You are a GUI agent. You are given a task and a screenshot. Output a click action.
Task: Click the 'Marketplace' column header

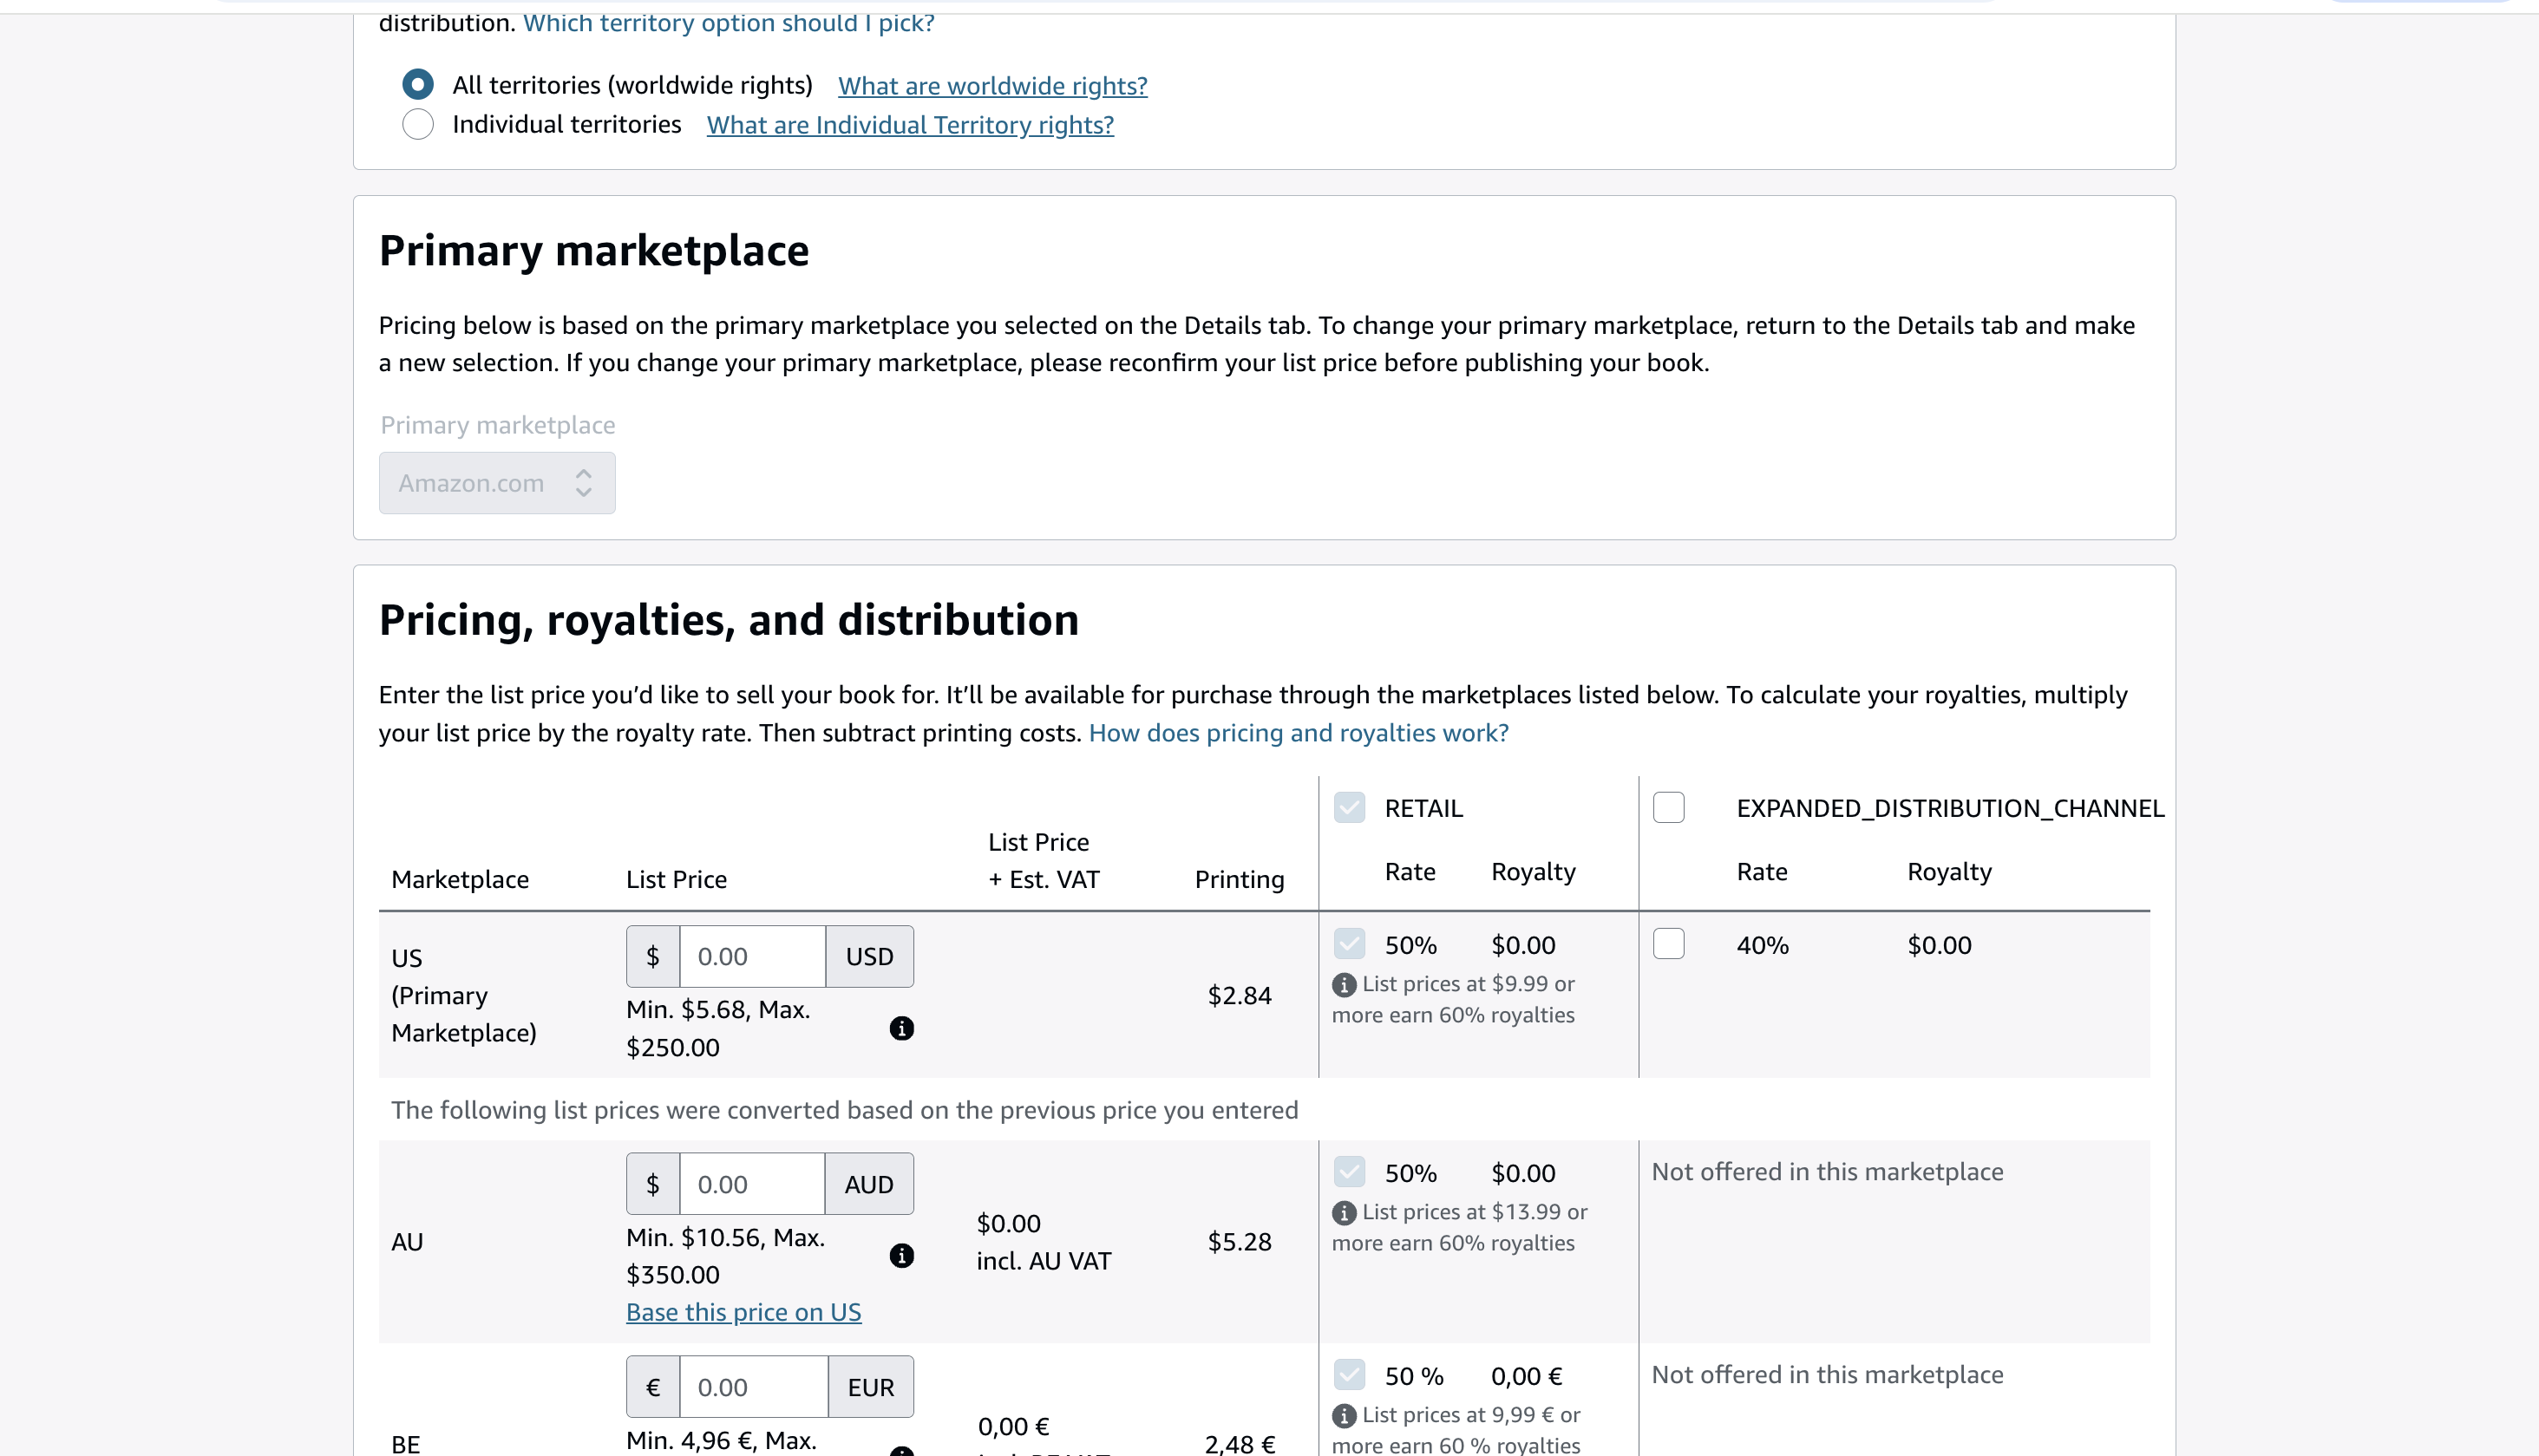click(460, 879)
